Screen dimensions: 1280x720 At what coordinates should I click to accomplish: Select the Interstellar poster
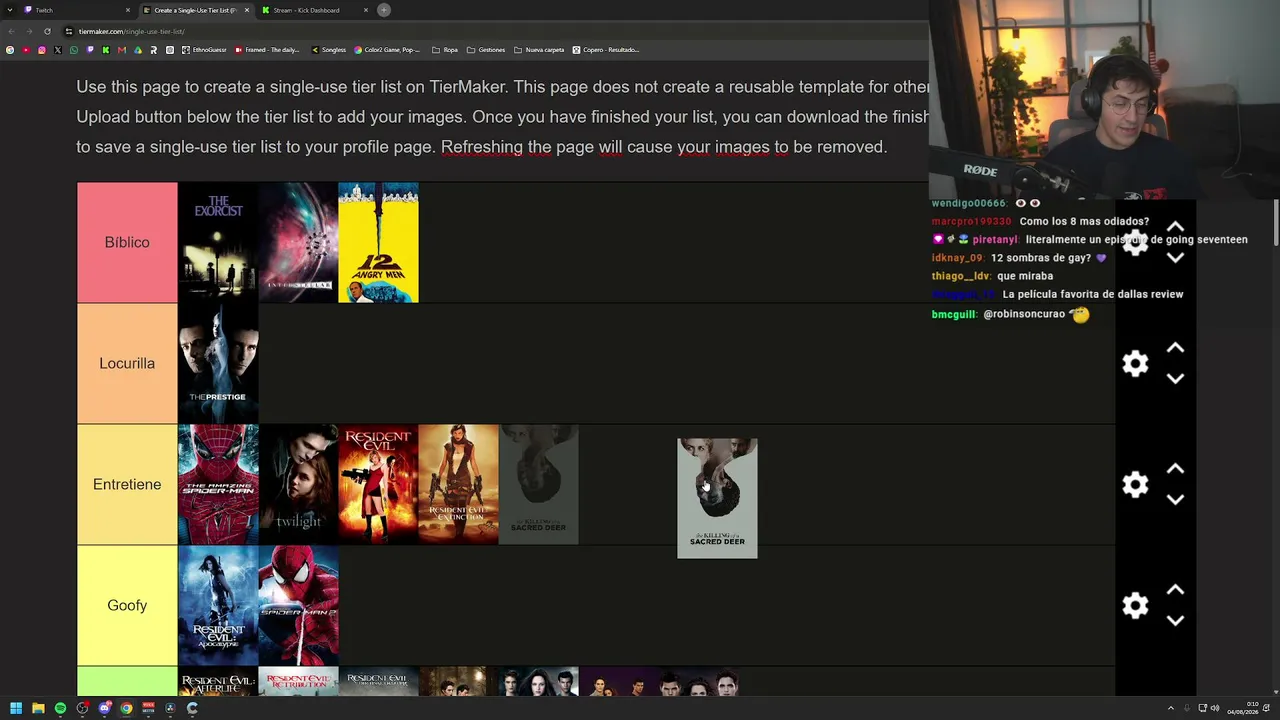coord(298,242)
